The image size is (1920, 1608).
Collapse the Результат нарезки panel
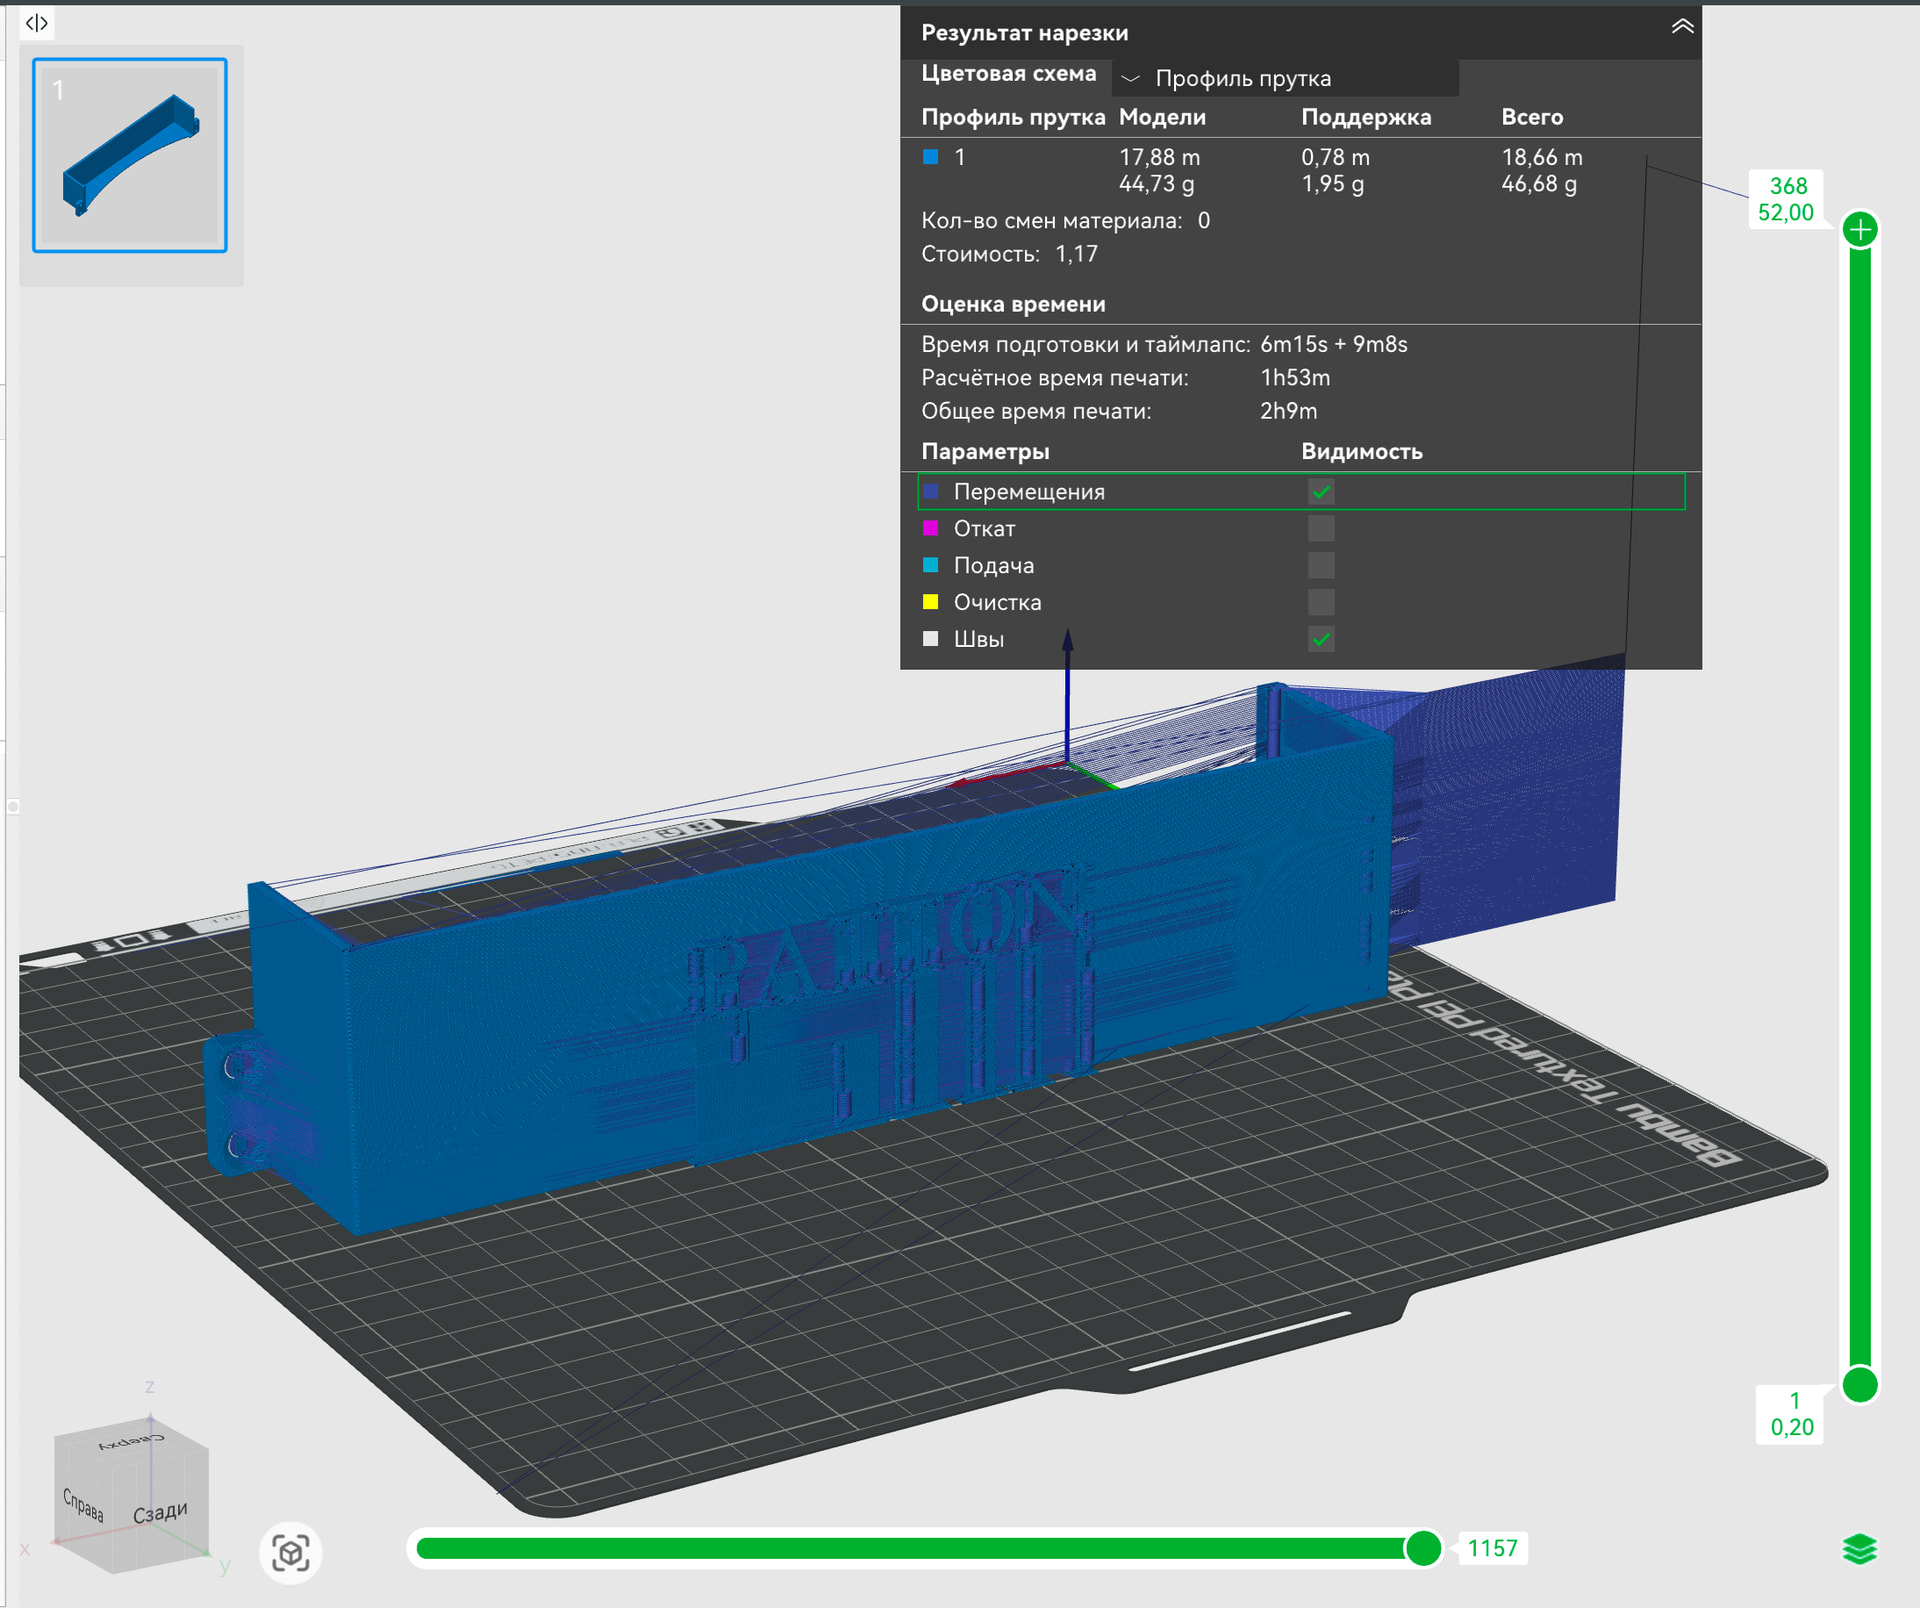1682,28
